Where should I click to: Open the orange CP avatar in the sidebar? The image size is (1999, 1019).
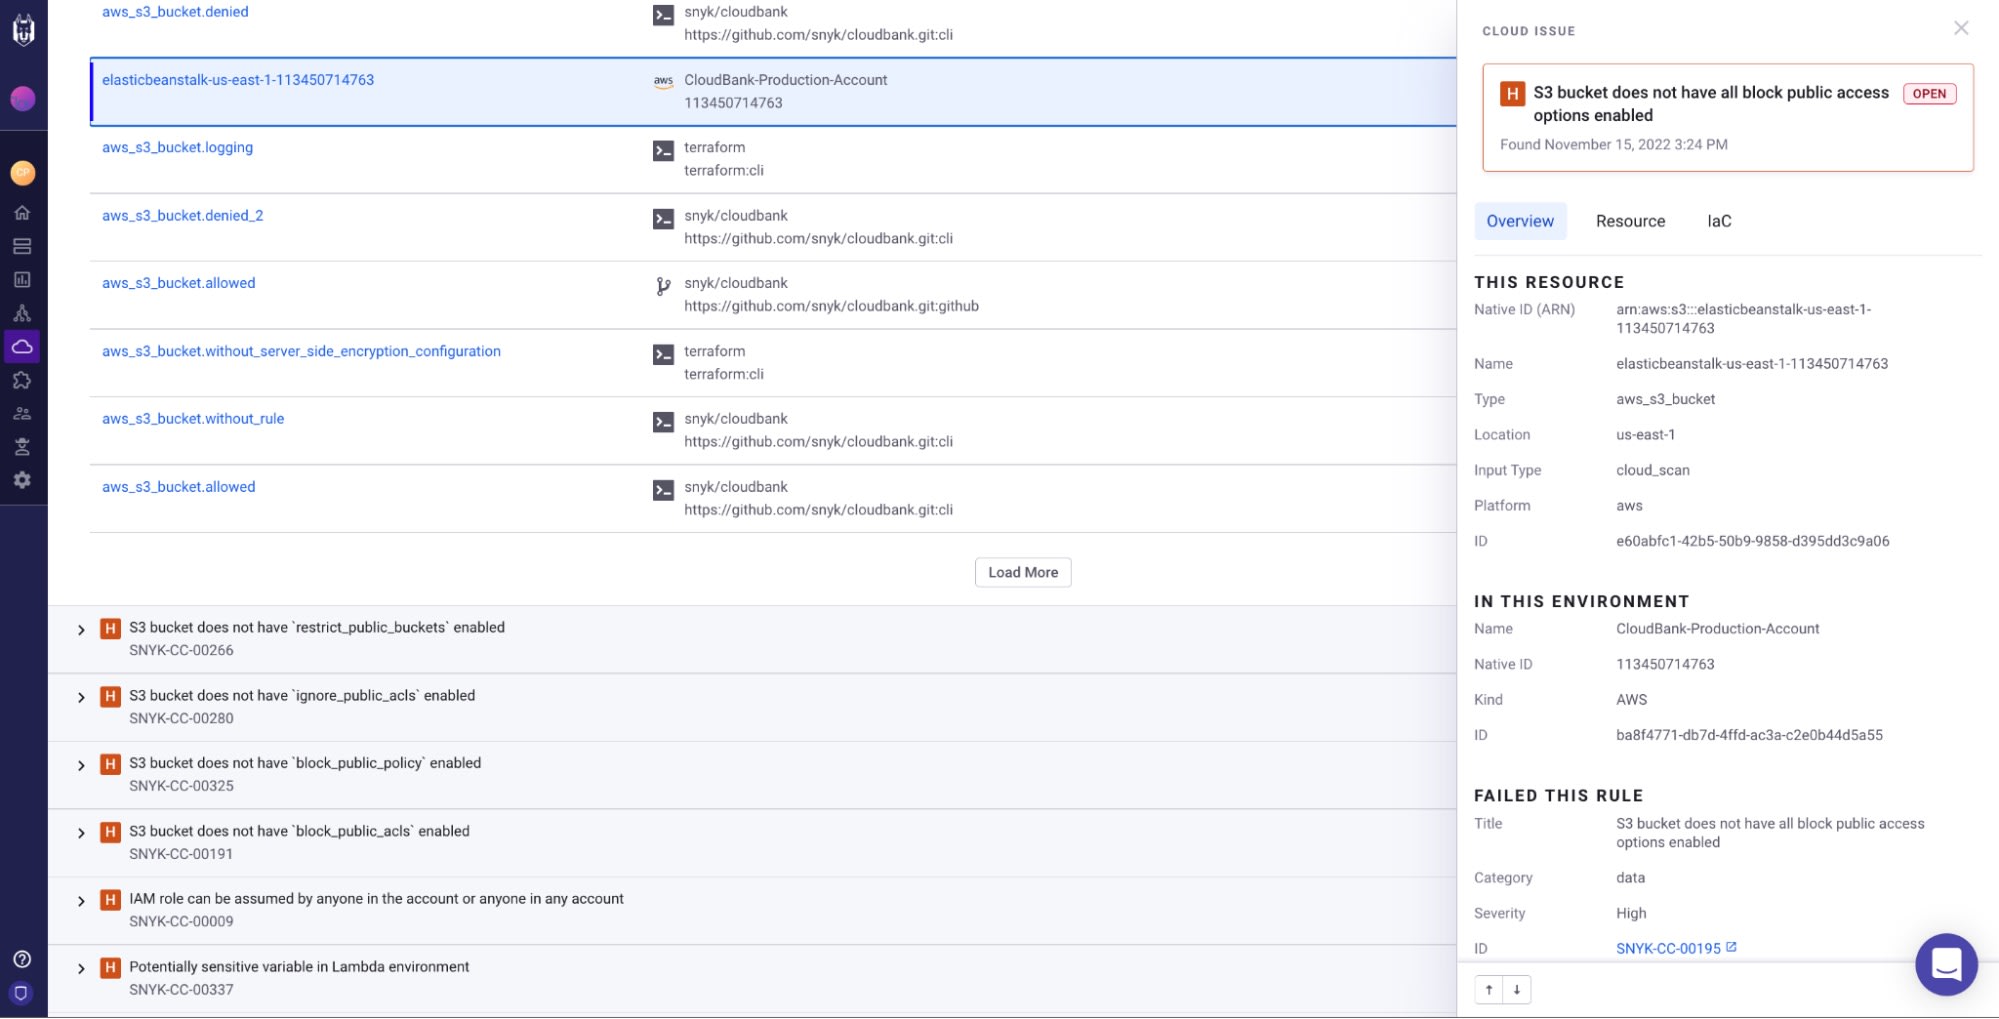(x=23, y=173)
